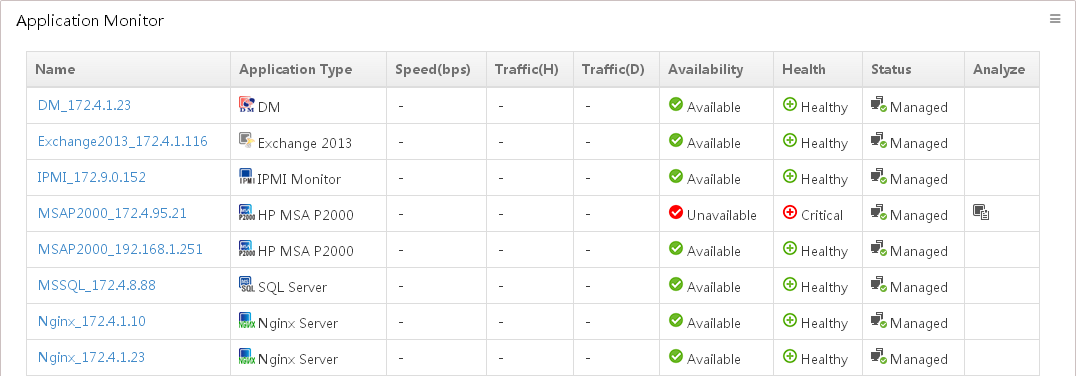The height and width of the screenshot is (376, 1076).
Task: Open the Exchange2013_172.4.1.116 link
Action: pyautogui.click(x=122, y=141)
